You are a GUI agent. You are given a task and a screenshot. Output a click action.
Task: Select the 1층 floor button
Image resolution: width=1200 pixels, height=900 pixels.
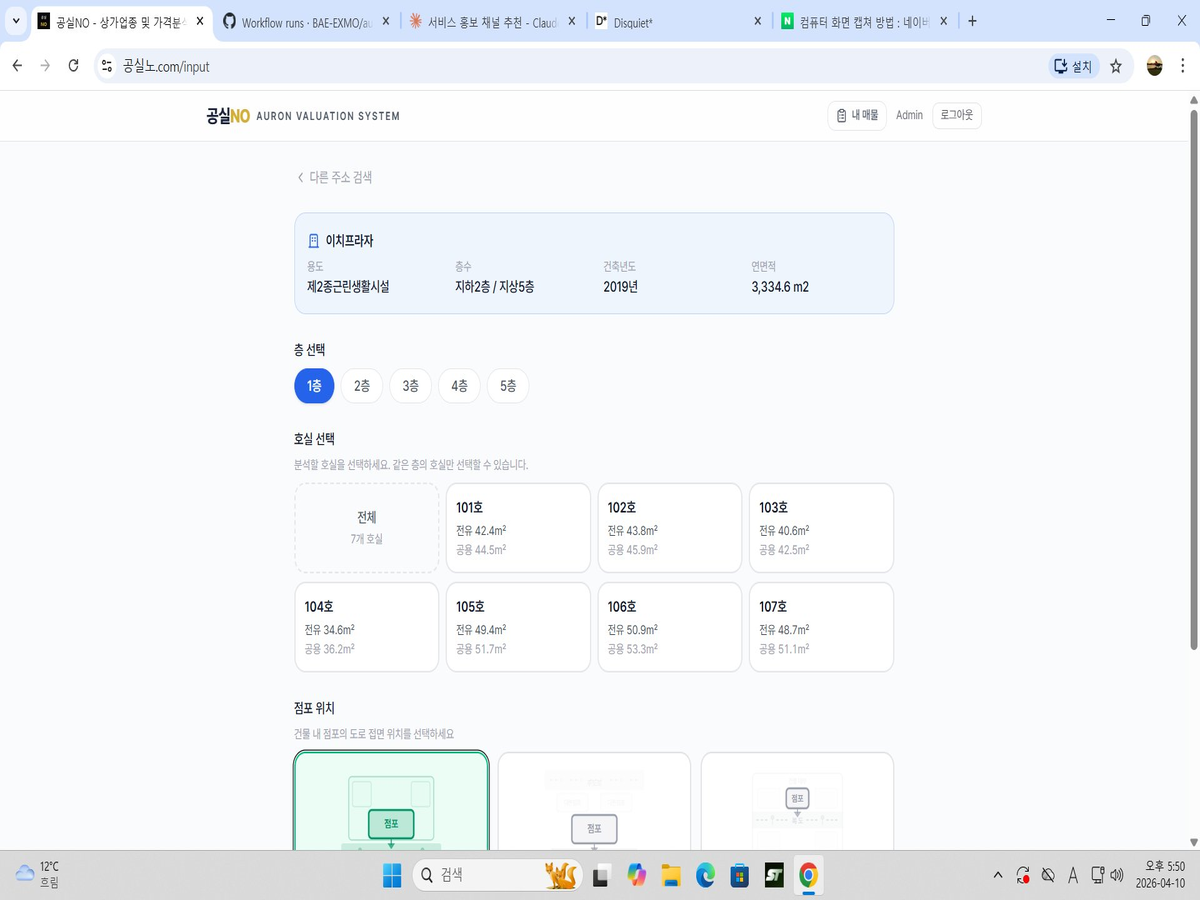pos(314,386)
